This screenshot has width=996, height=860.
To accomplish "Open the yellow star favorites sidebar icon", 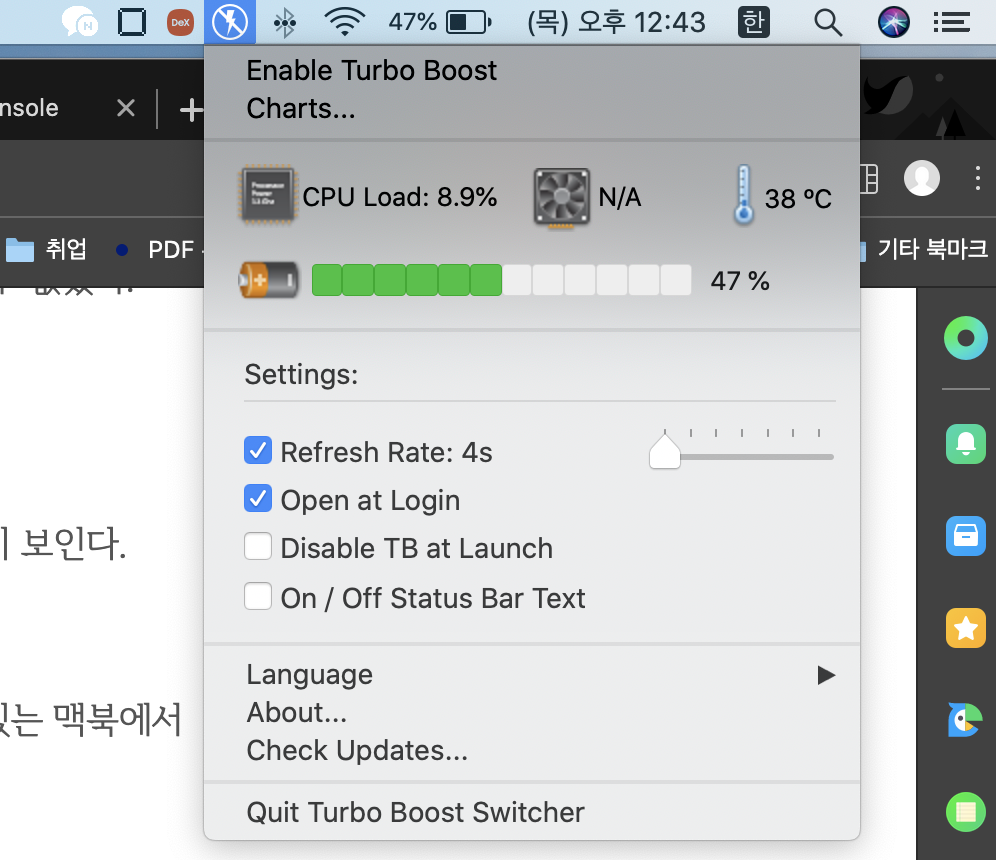I will [966, 628].
